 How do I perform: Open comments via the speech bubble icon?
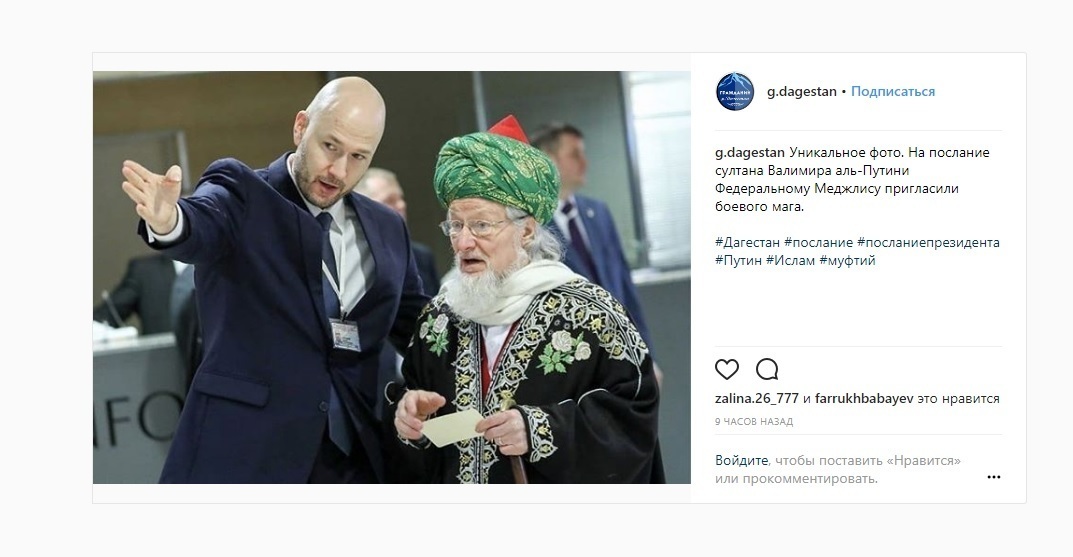[767, 370]
